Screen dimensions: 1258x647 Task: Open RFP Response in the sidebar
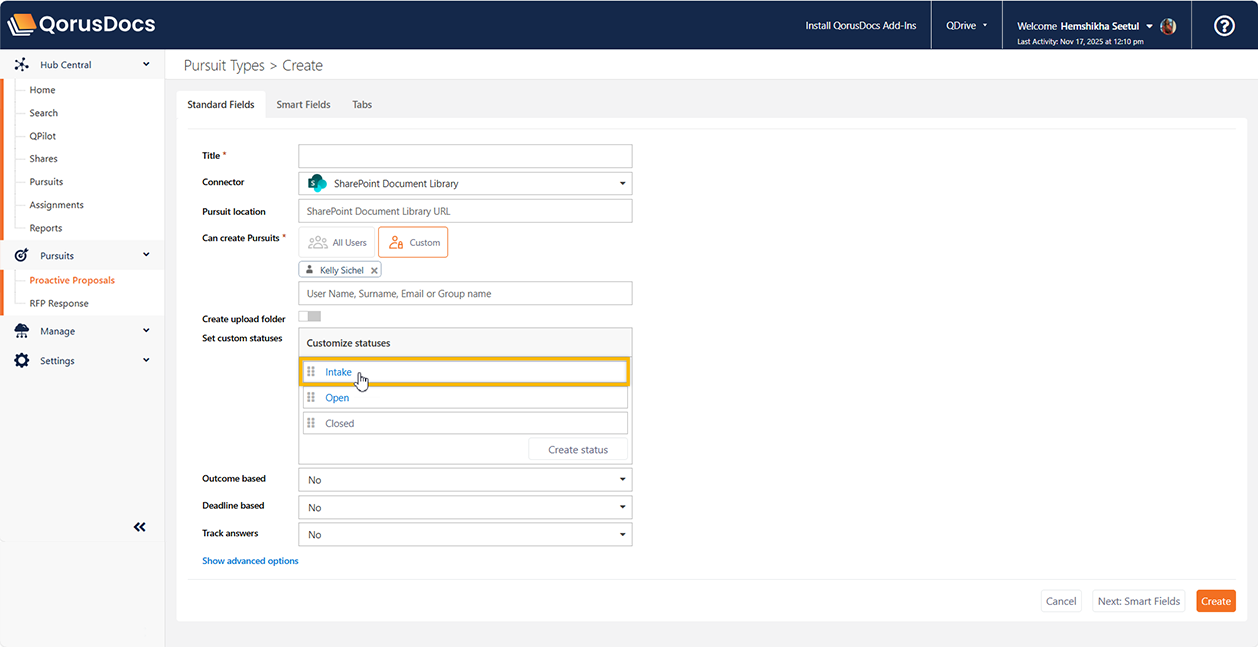[x=59, y=304]
